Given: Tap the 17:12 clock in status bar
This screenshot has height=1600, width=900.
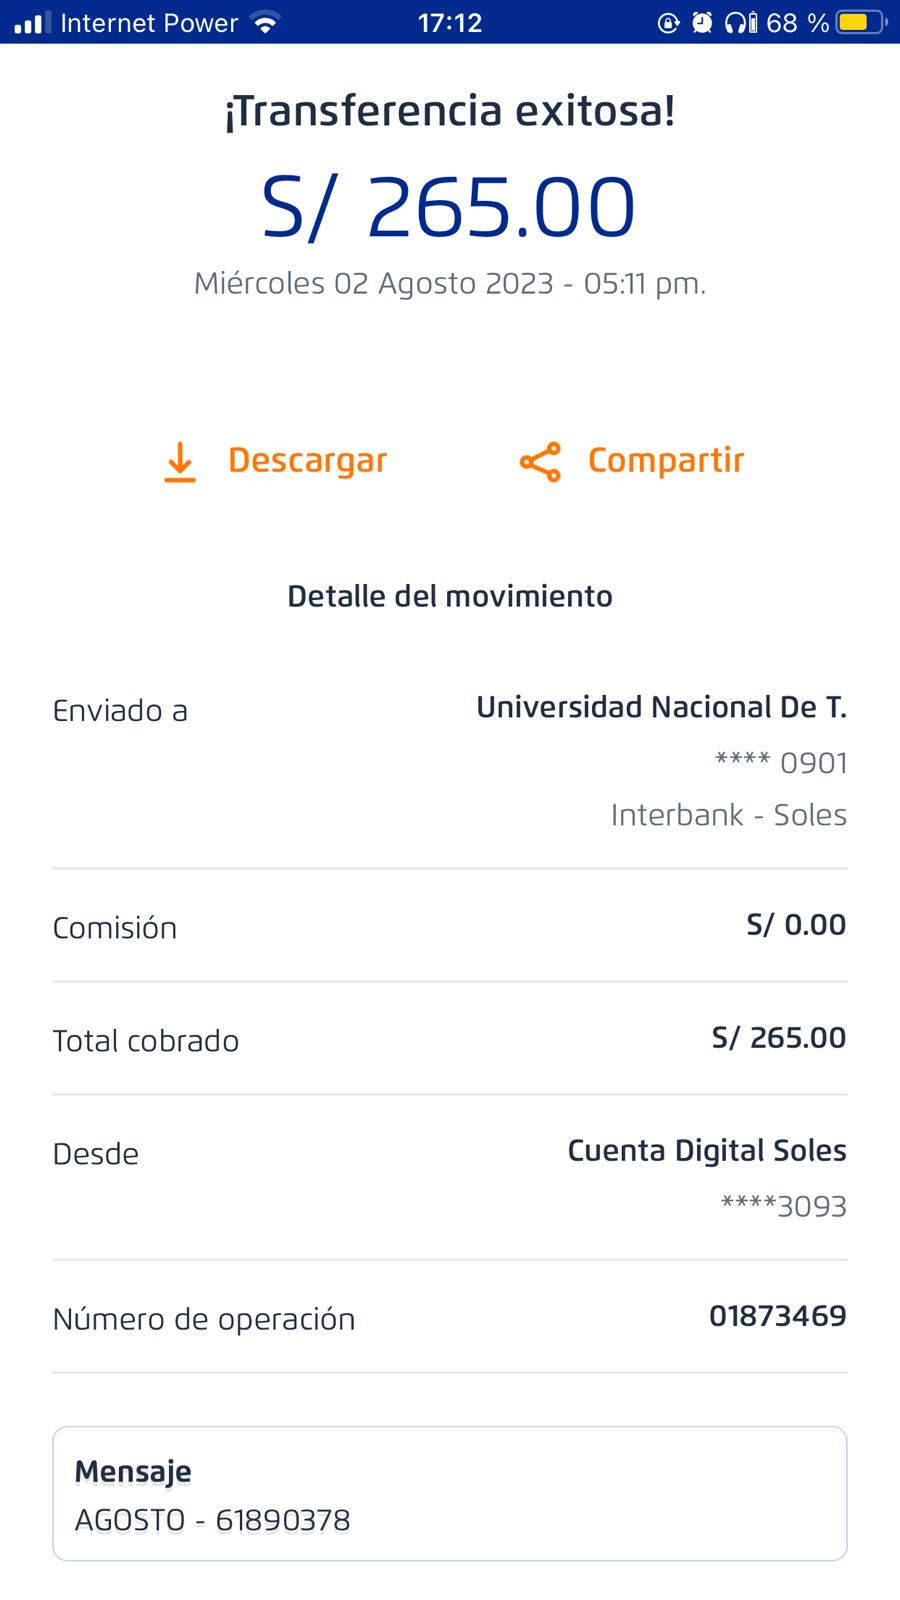Looking at the screenshot, I should (450, 23).
